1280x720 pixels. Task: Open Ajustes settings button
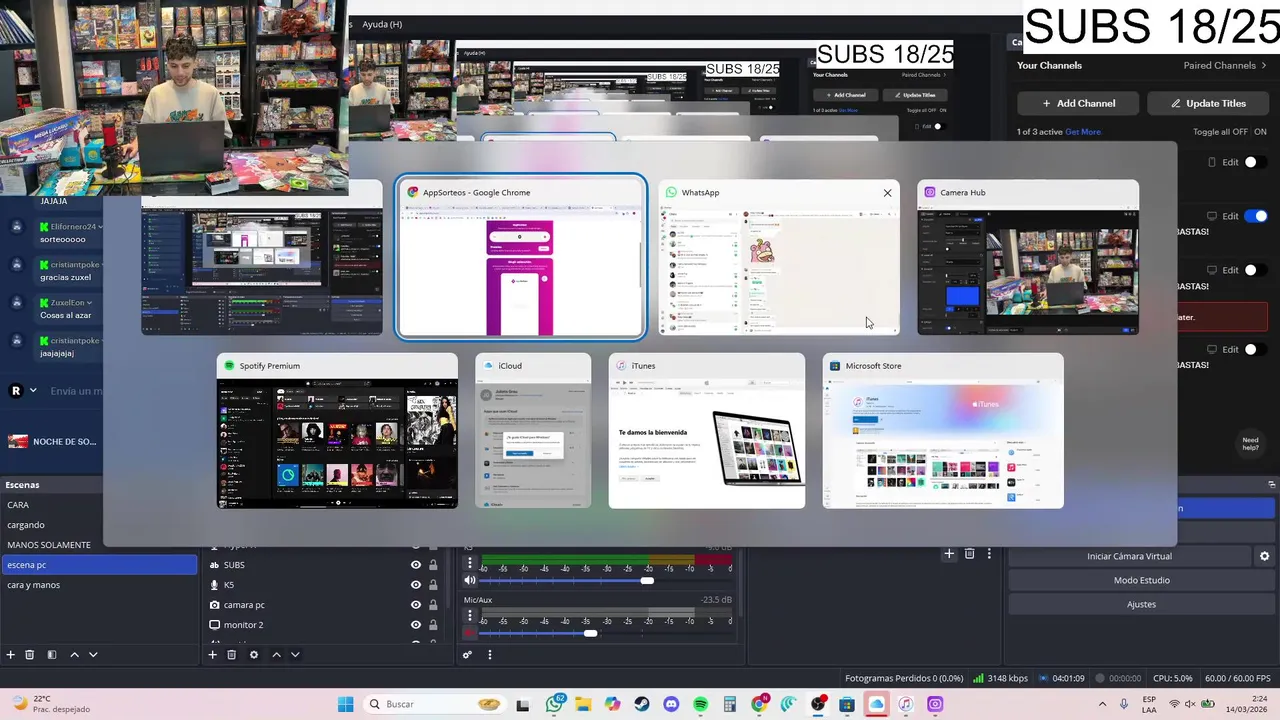[1141, 604]
